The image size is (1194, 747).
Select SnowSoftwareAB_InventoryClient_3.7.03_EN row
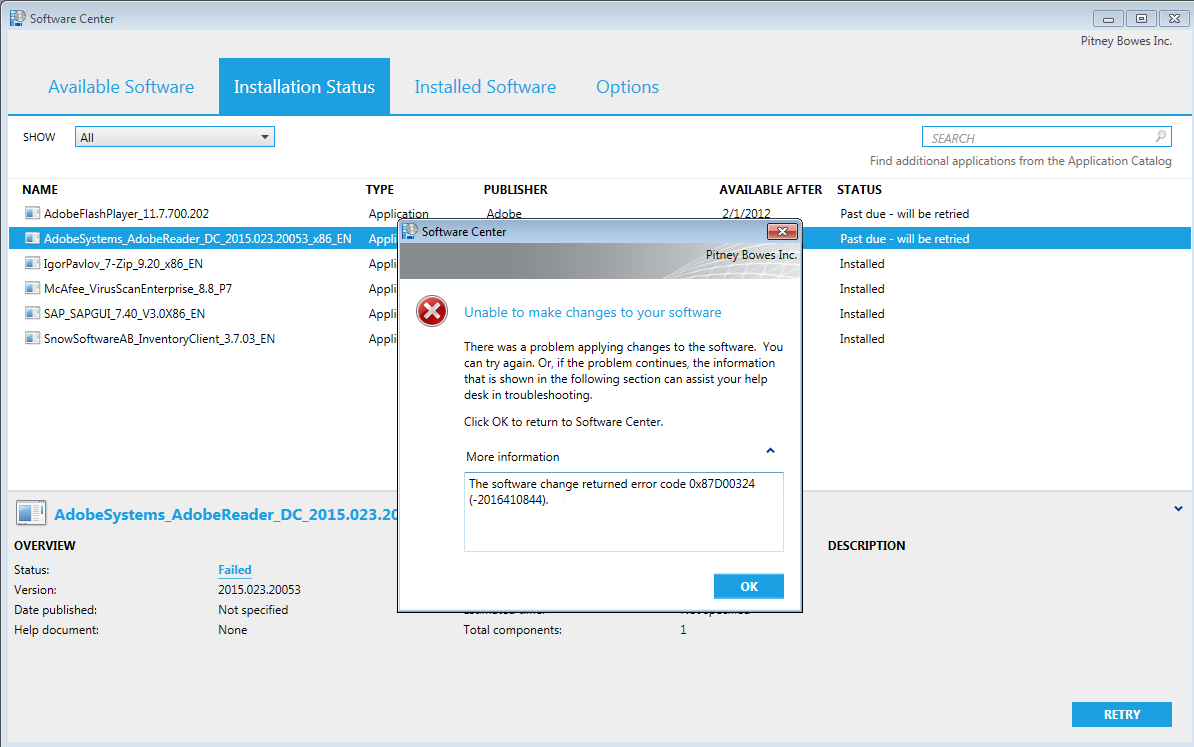click(x=599, y=339)
